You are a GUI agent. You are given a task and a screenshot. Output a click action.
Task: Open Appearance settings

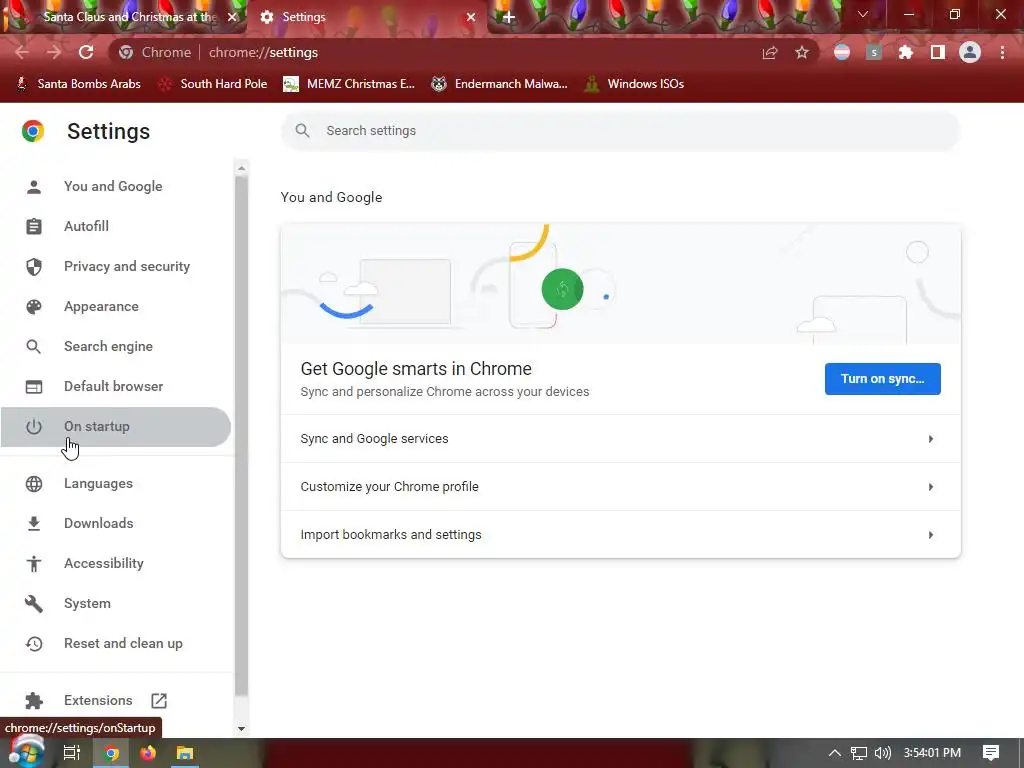[116, 306]
